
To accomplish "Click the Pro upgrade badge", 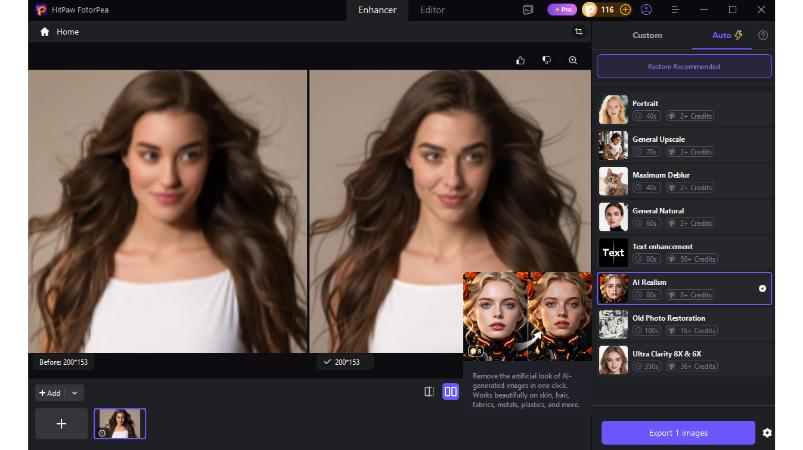I will pos(562,10).
